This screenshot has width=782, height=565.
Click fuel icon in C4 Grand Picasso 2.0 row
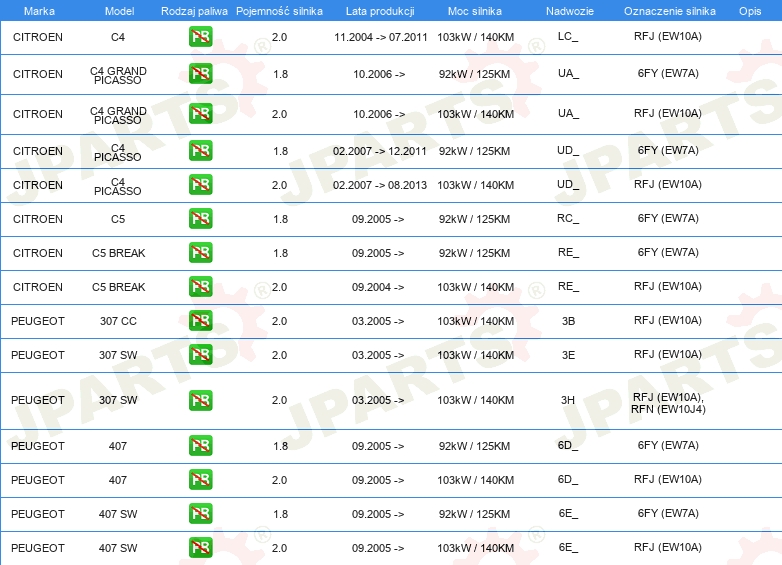[200, 113]
